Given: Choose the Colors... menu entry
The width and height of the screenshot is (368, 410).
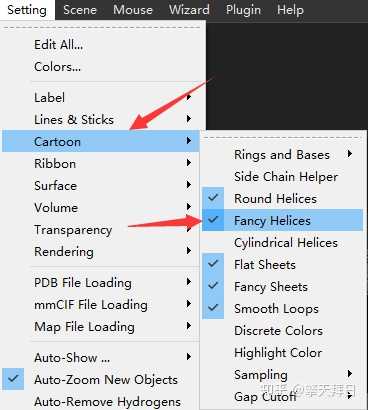Looking at the screenshot, I should [101, 67].
